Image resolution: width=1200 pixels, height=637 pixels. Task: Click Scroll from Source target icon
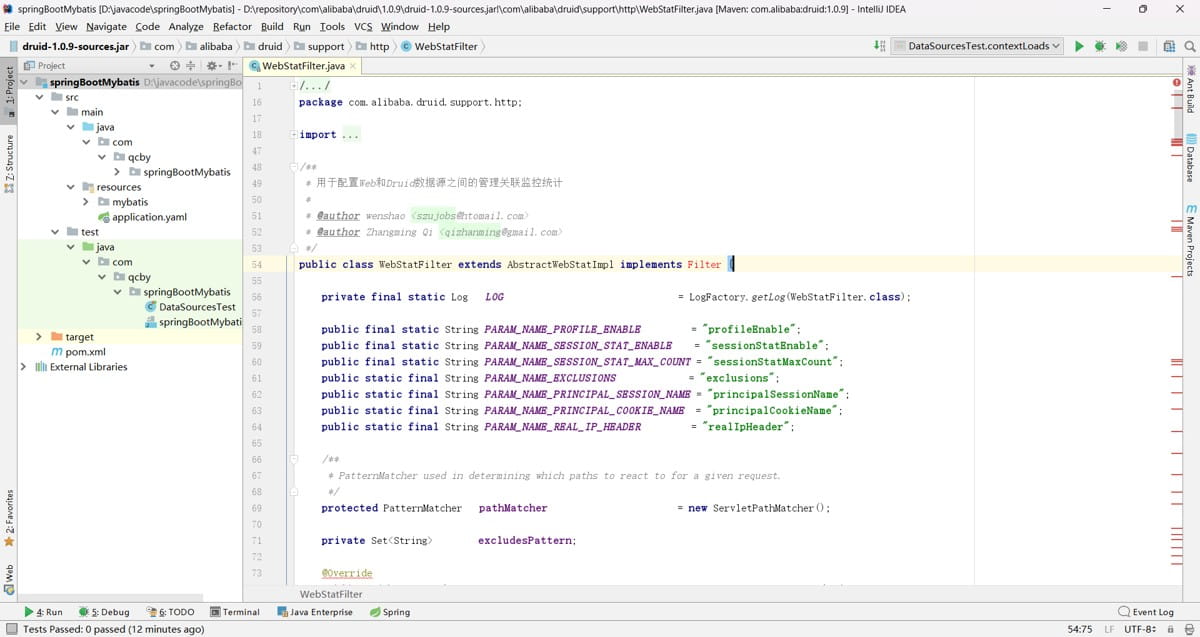pos(175,65)
